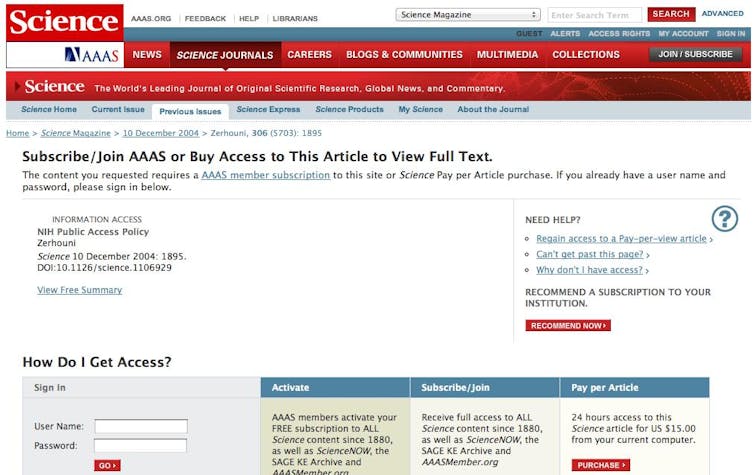Go to the Science Express tab
The image size is (754, 475).
(x=268, y=110)
